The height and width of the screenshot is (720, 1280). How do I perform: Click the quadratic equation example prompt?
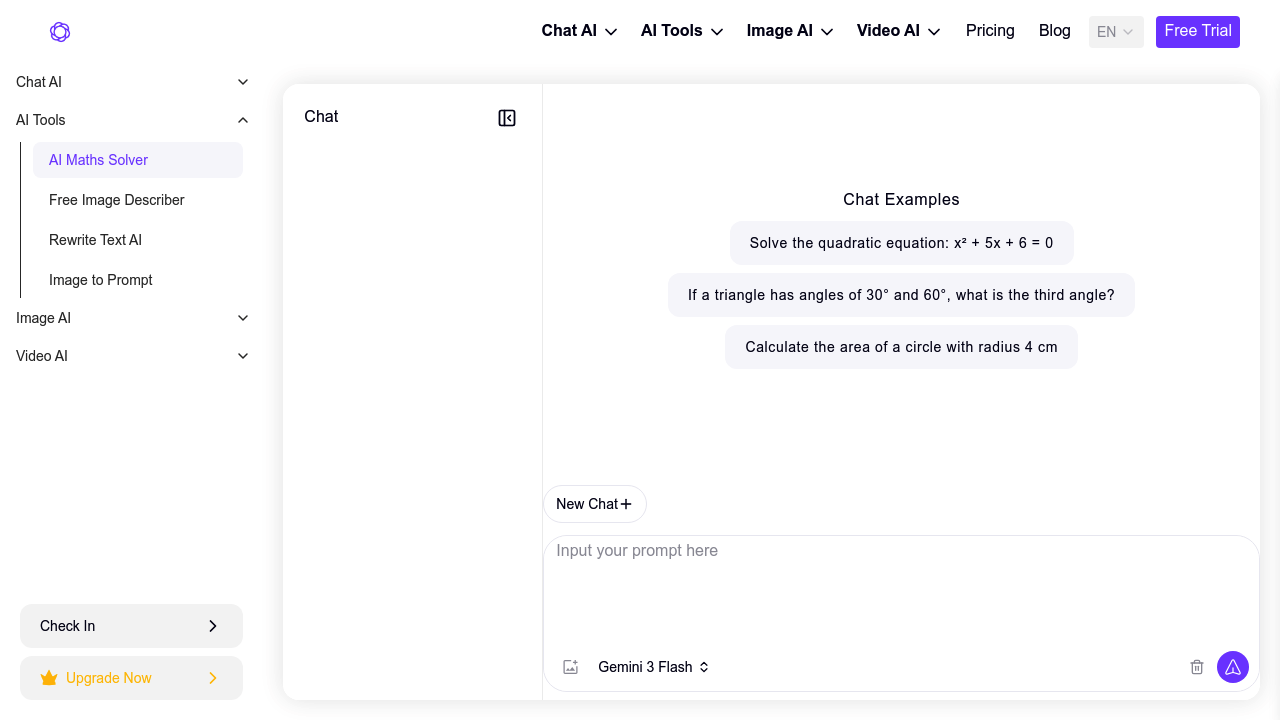pos(901,243)
